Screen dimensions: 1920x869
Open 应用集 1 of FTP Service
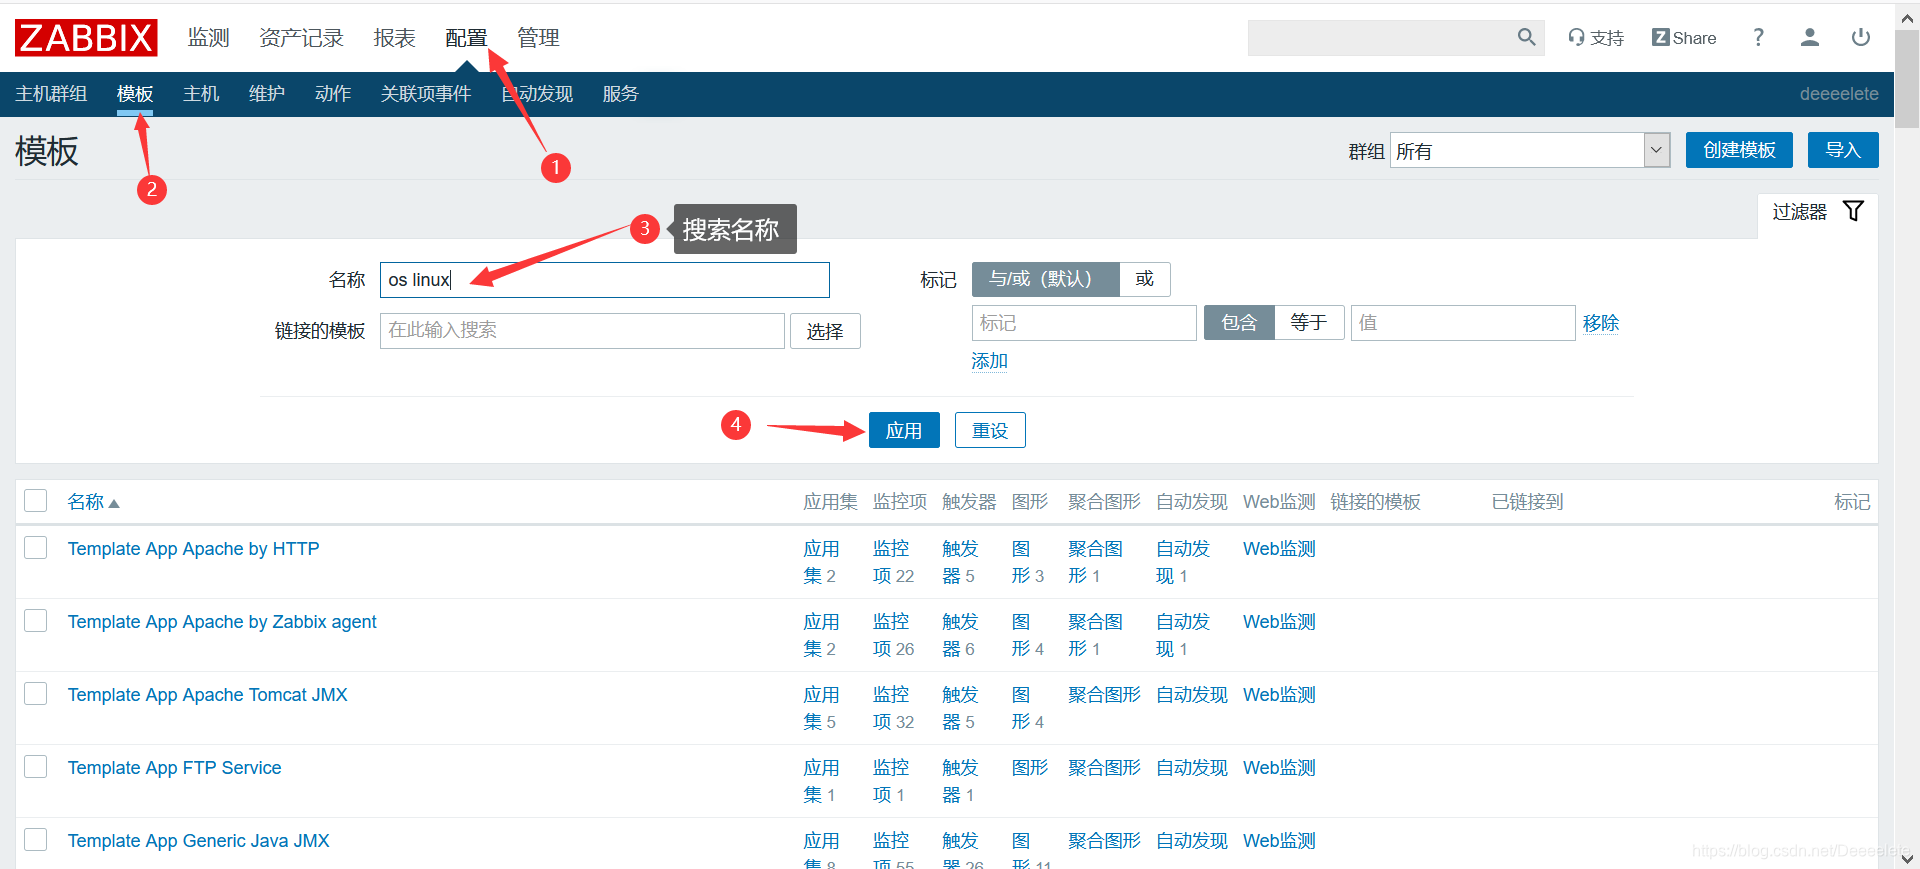point(821,781)
